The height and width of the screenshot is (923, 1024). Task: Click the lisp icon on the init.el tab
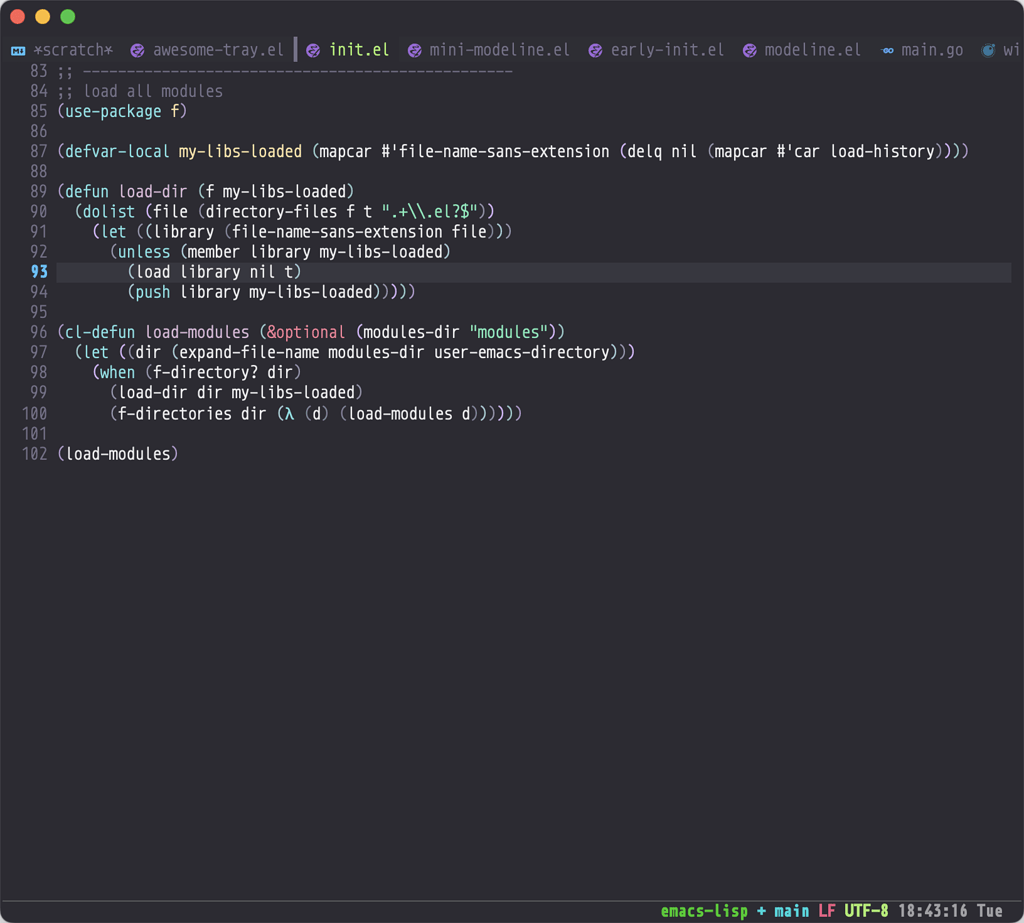[x=313, y=49]
